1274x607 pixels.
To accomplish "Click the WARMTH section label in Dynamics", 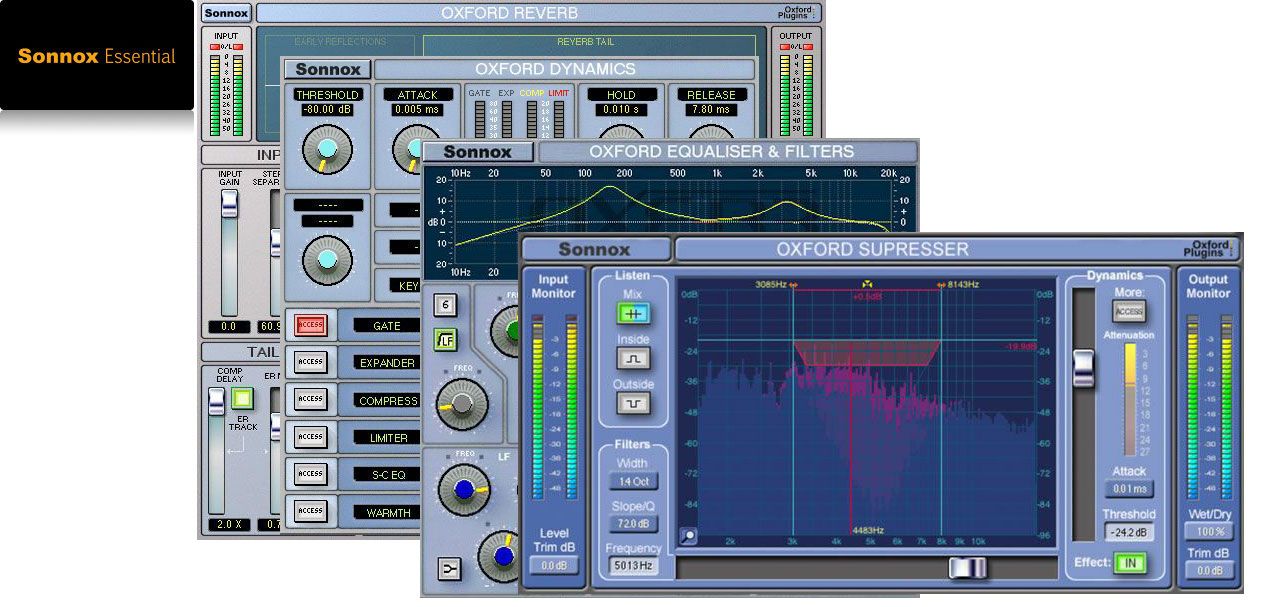I will click(388, 513).
